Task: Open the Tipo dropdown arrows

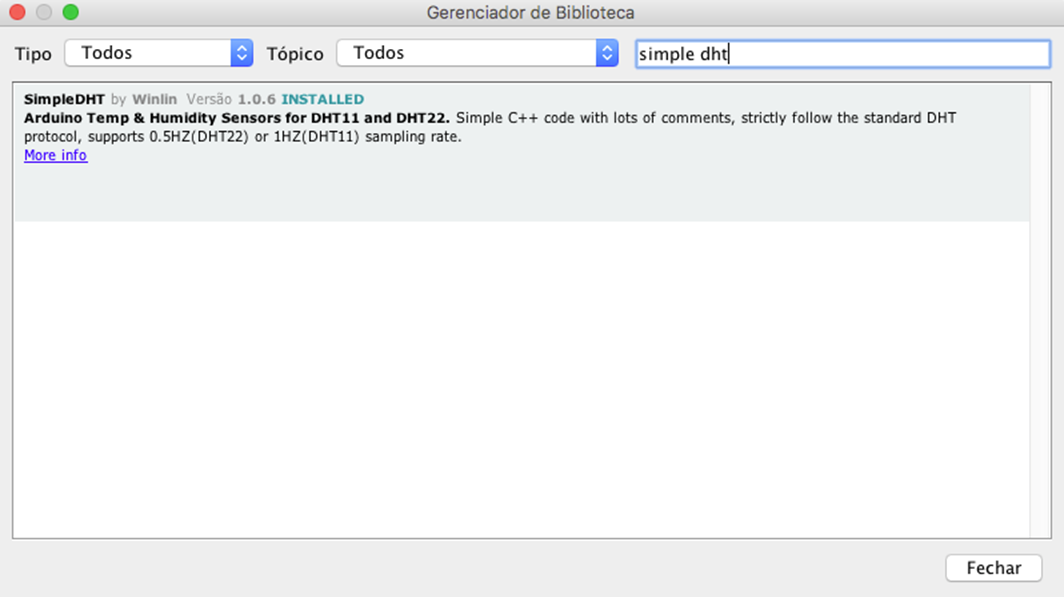Action: (x=241, y=53)
